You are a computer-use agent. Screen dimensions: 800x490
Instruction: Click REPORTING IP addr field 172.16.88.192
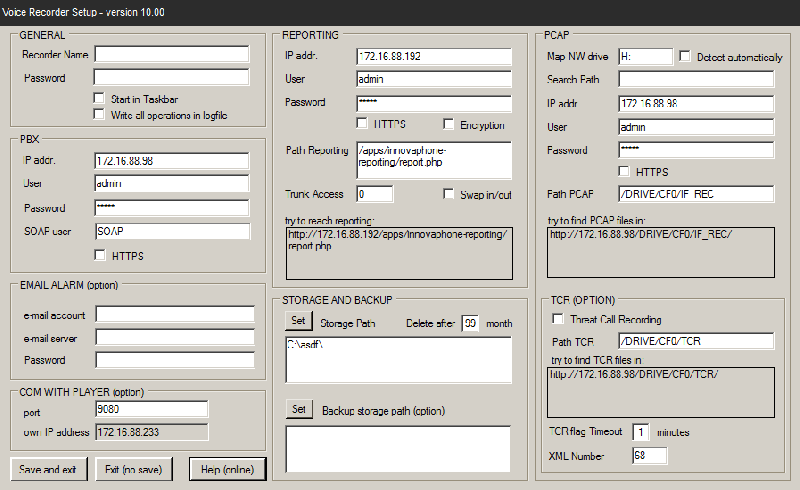tap(434, 56)
